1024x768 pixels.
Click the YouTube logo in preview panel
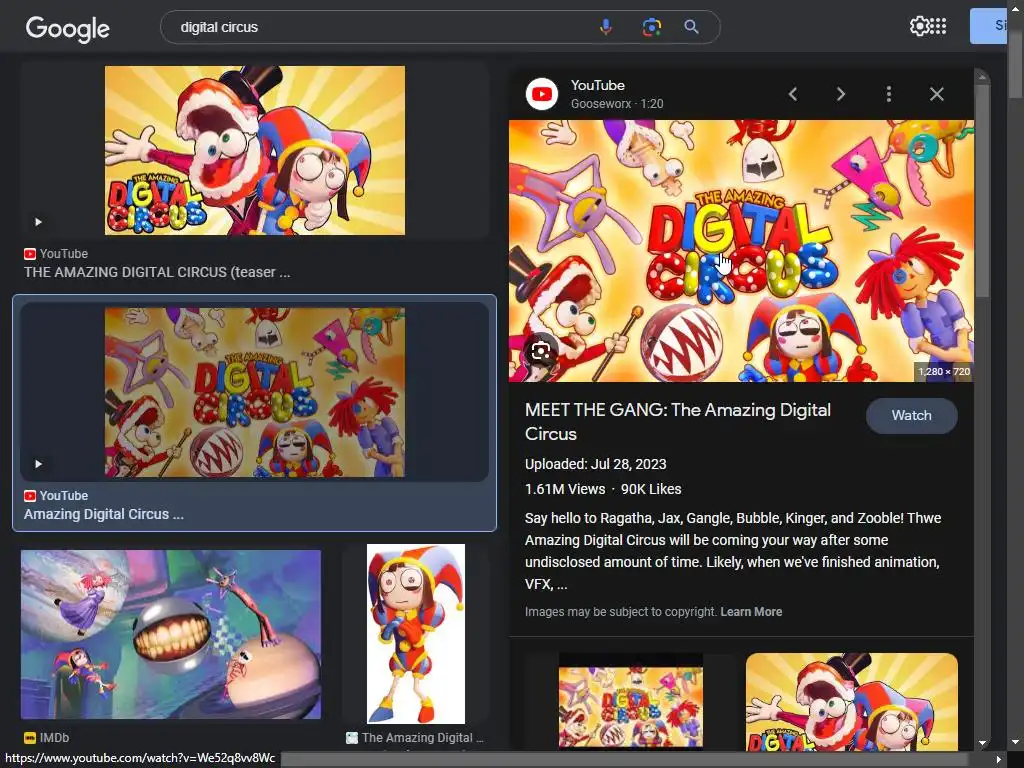point(541,94)
